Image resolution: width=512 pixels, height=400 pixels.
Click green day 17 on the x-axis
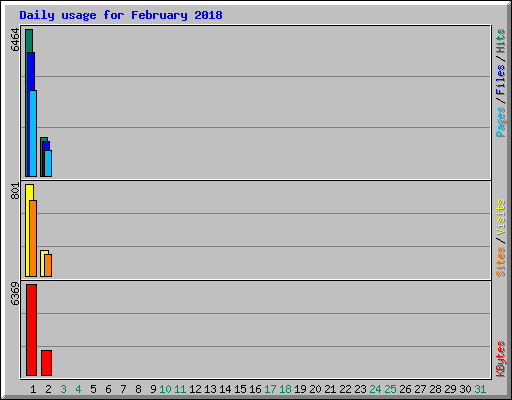270,389
